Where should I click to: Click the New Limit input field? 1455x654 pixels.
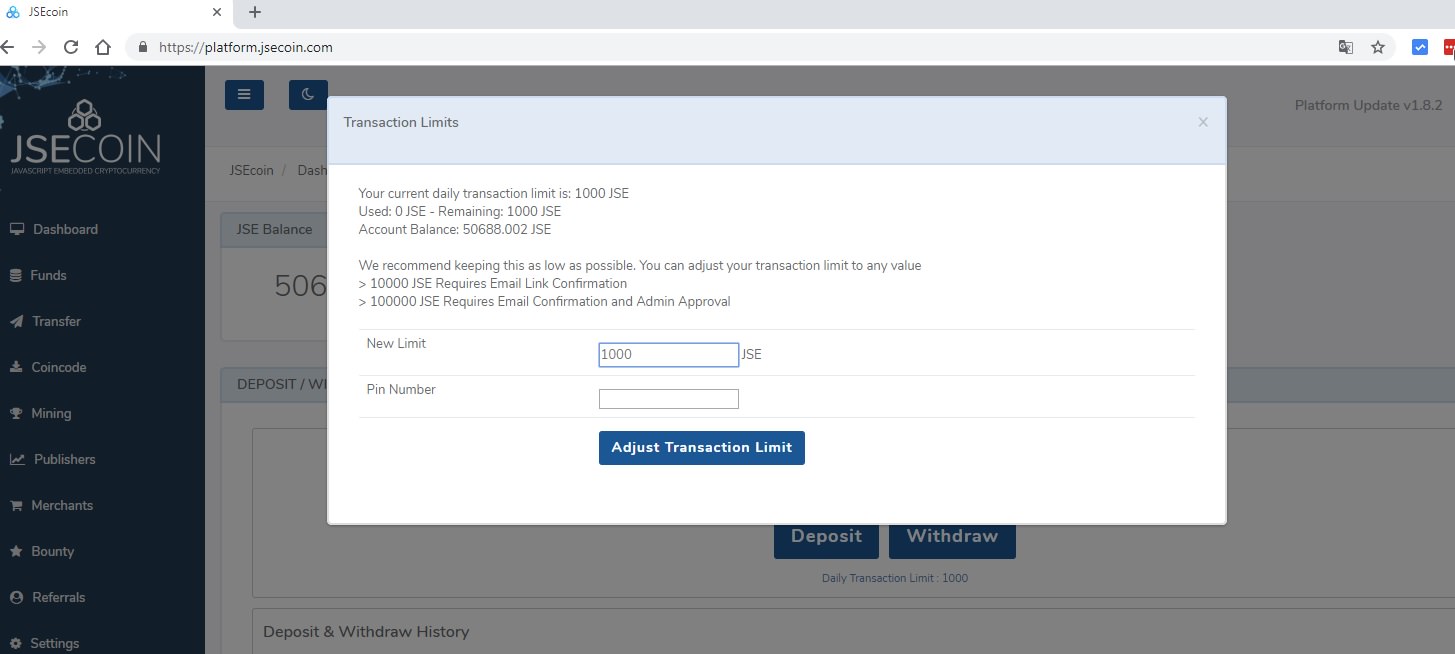pyautogui.click(x=669, y=354)
